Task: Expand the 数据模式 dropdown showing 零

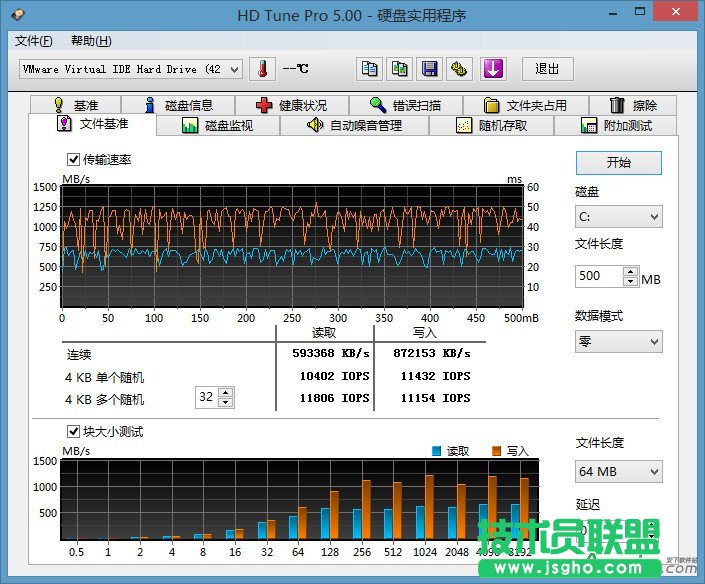Action: coord(619,342)
